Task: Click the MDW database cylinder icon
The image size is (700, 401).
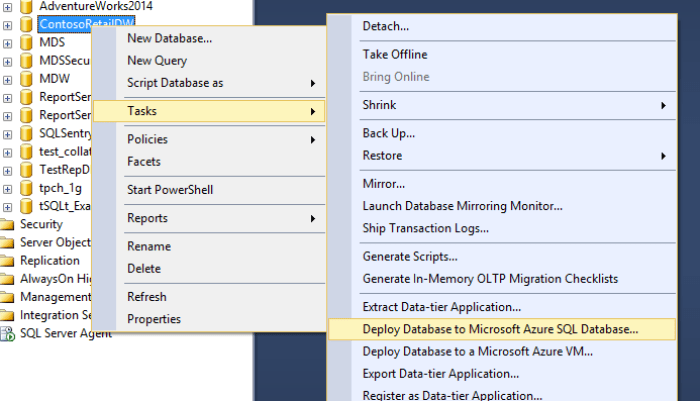Action: click(x=27, y=79)
